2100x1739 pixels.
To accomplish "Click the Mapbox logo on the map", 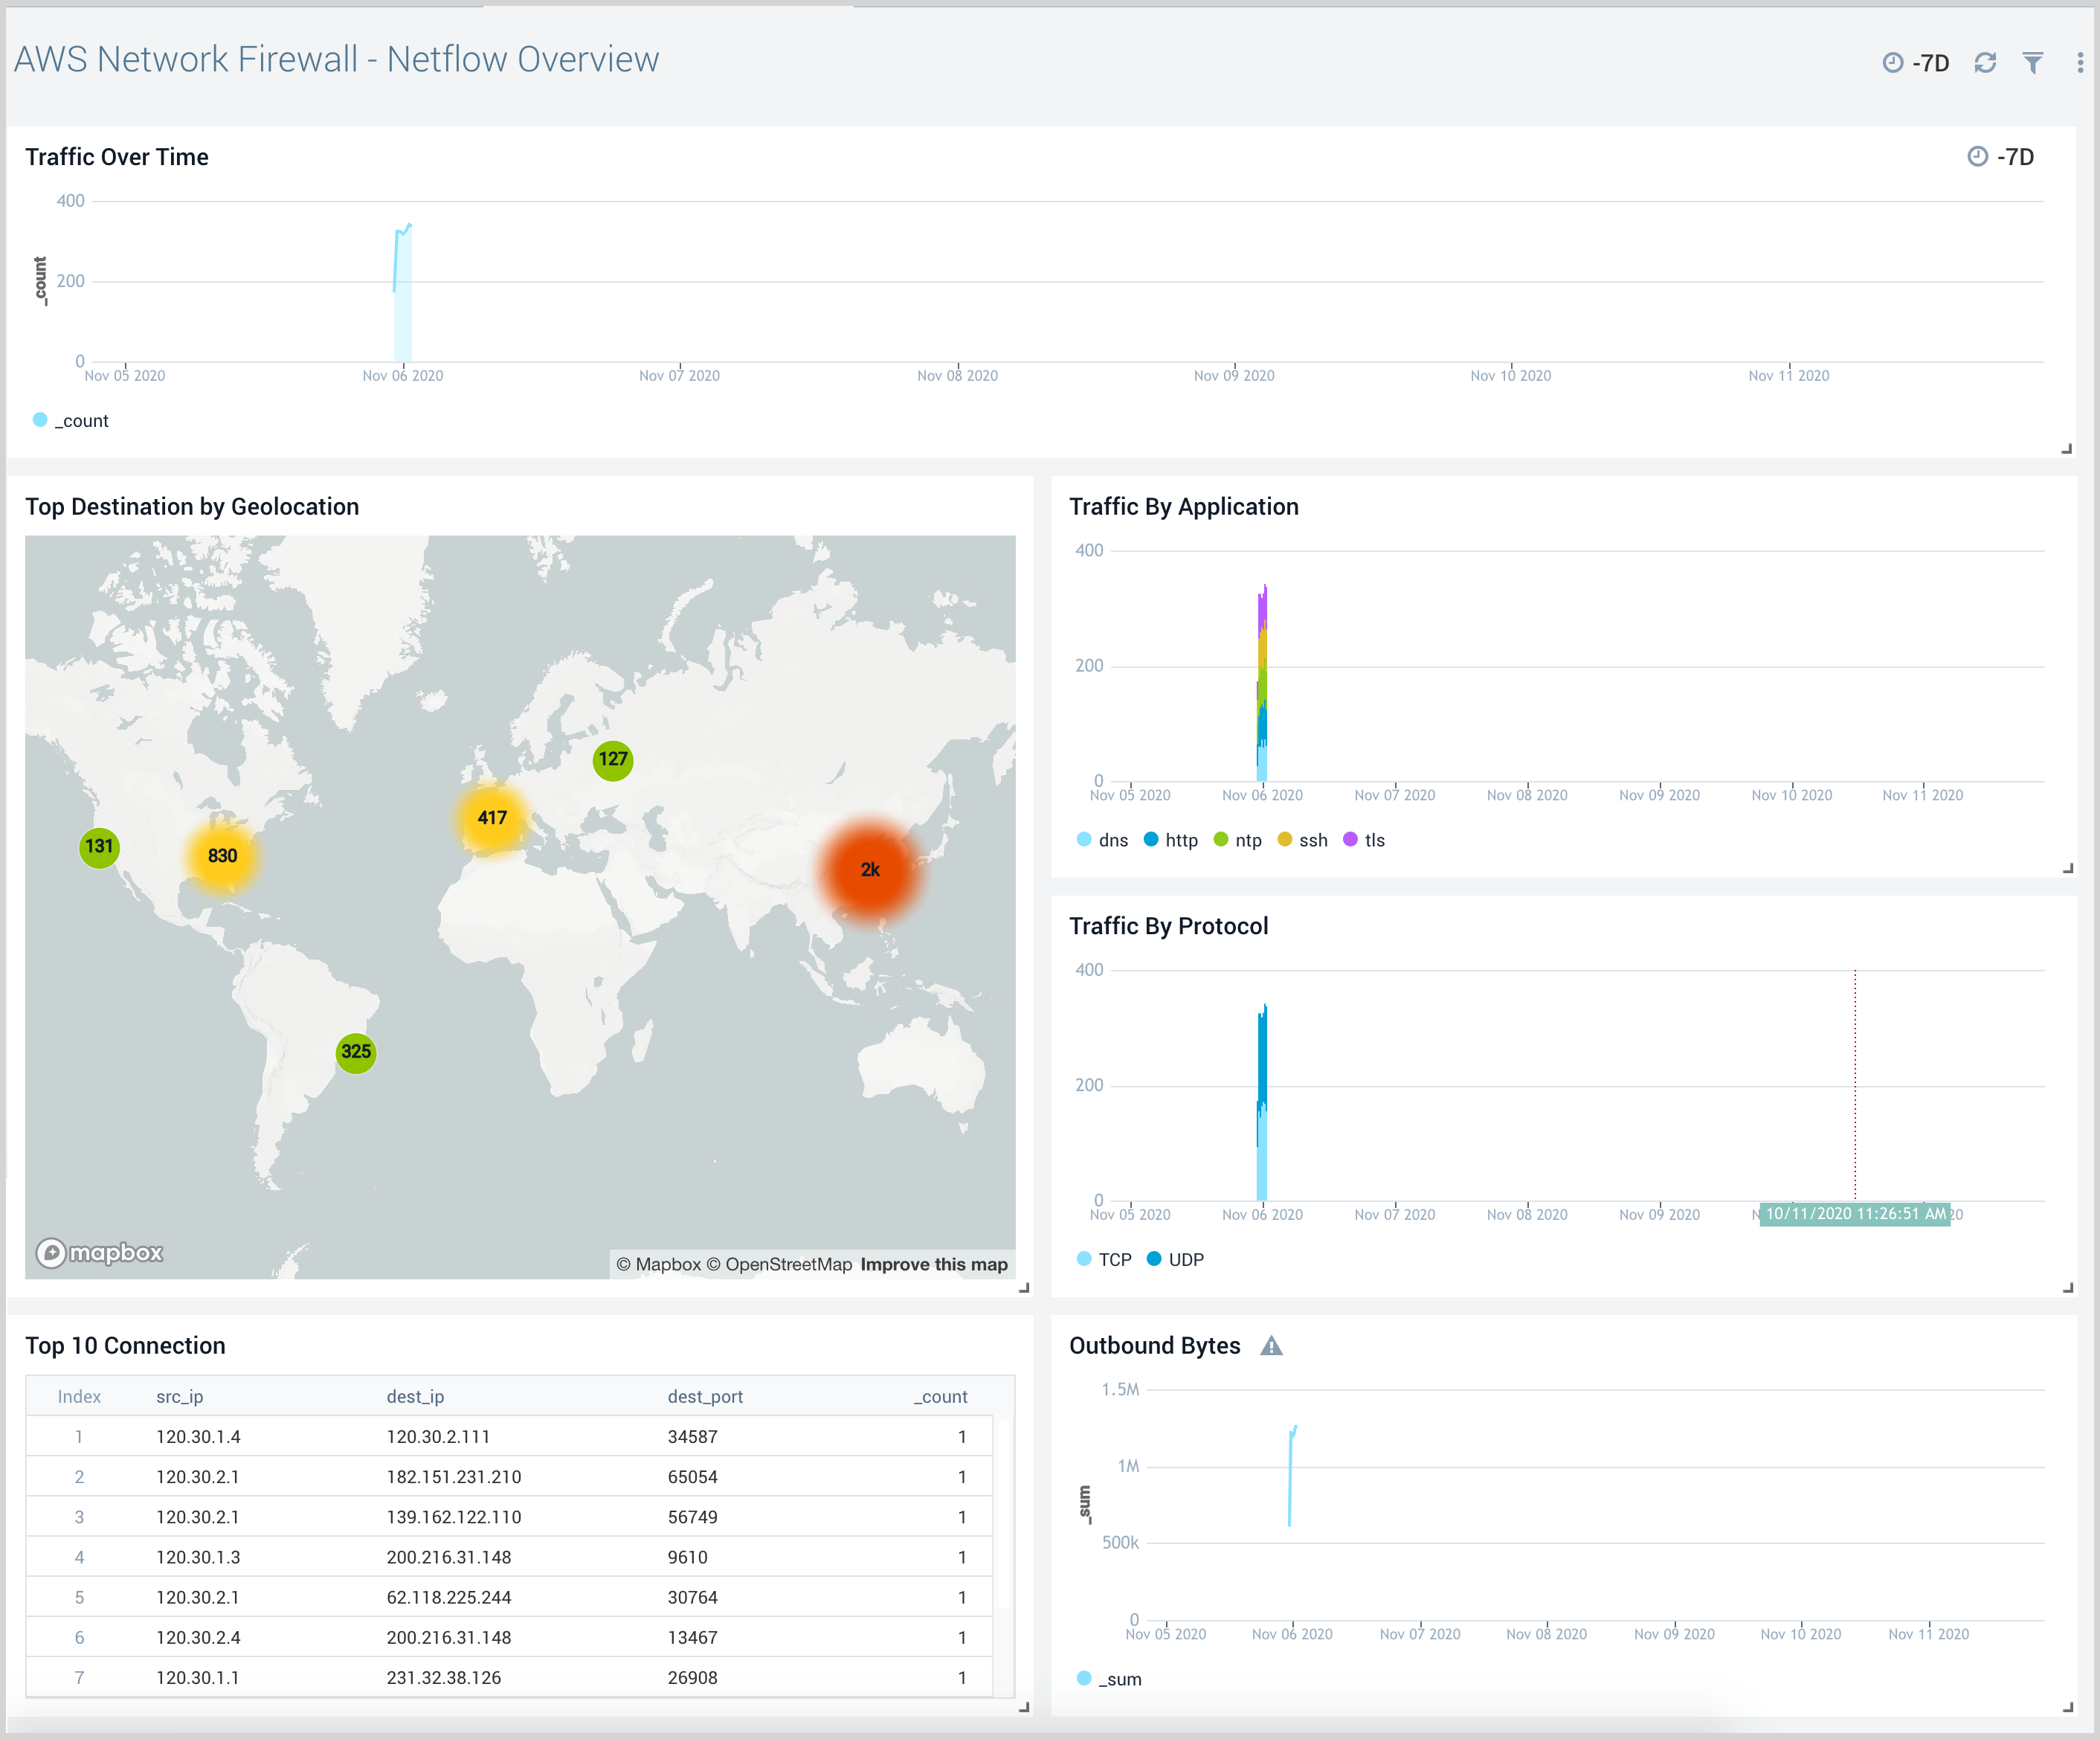I will [98, 1252].
